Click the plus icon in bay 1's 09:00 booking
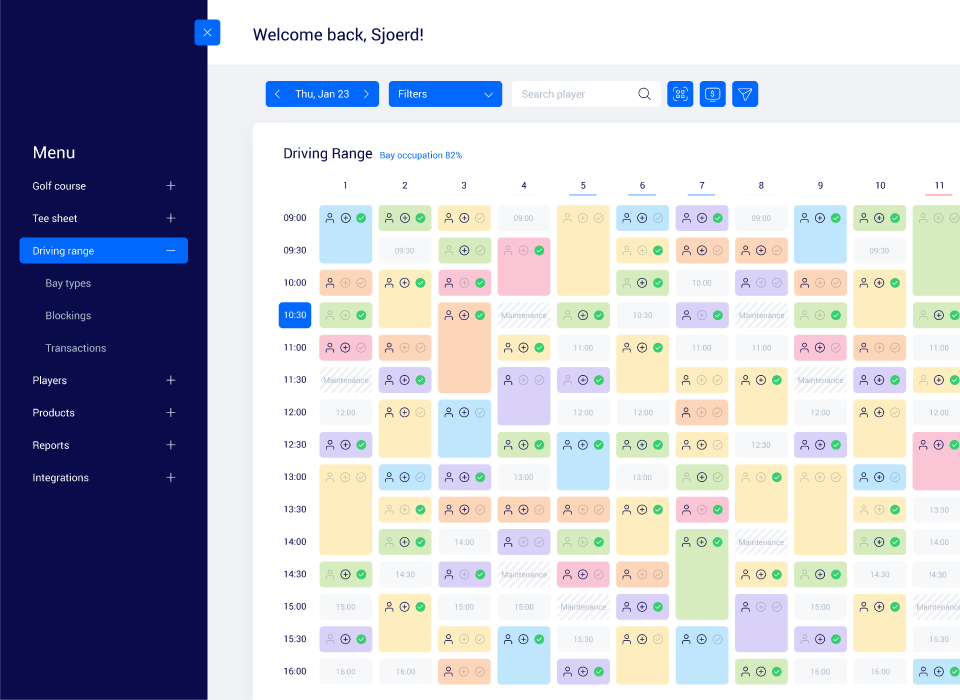The height and width of the screenshot is (700, 960). tap(345, 218)
